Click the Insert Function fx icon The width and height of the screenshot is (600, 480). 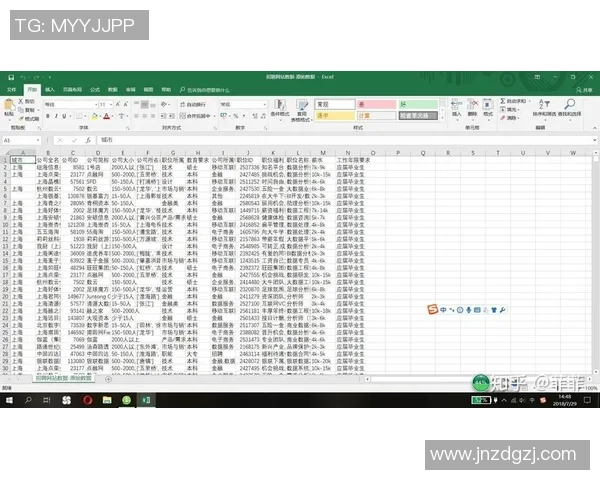coord(88,140)
